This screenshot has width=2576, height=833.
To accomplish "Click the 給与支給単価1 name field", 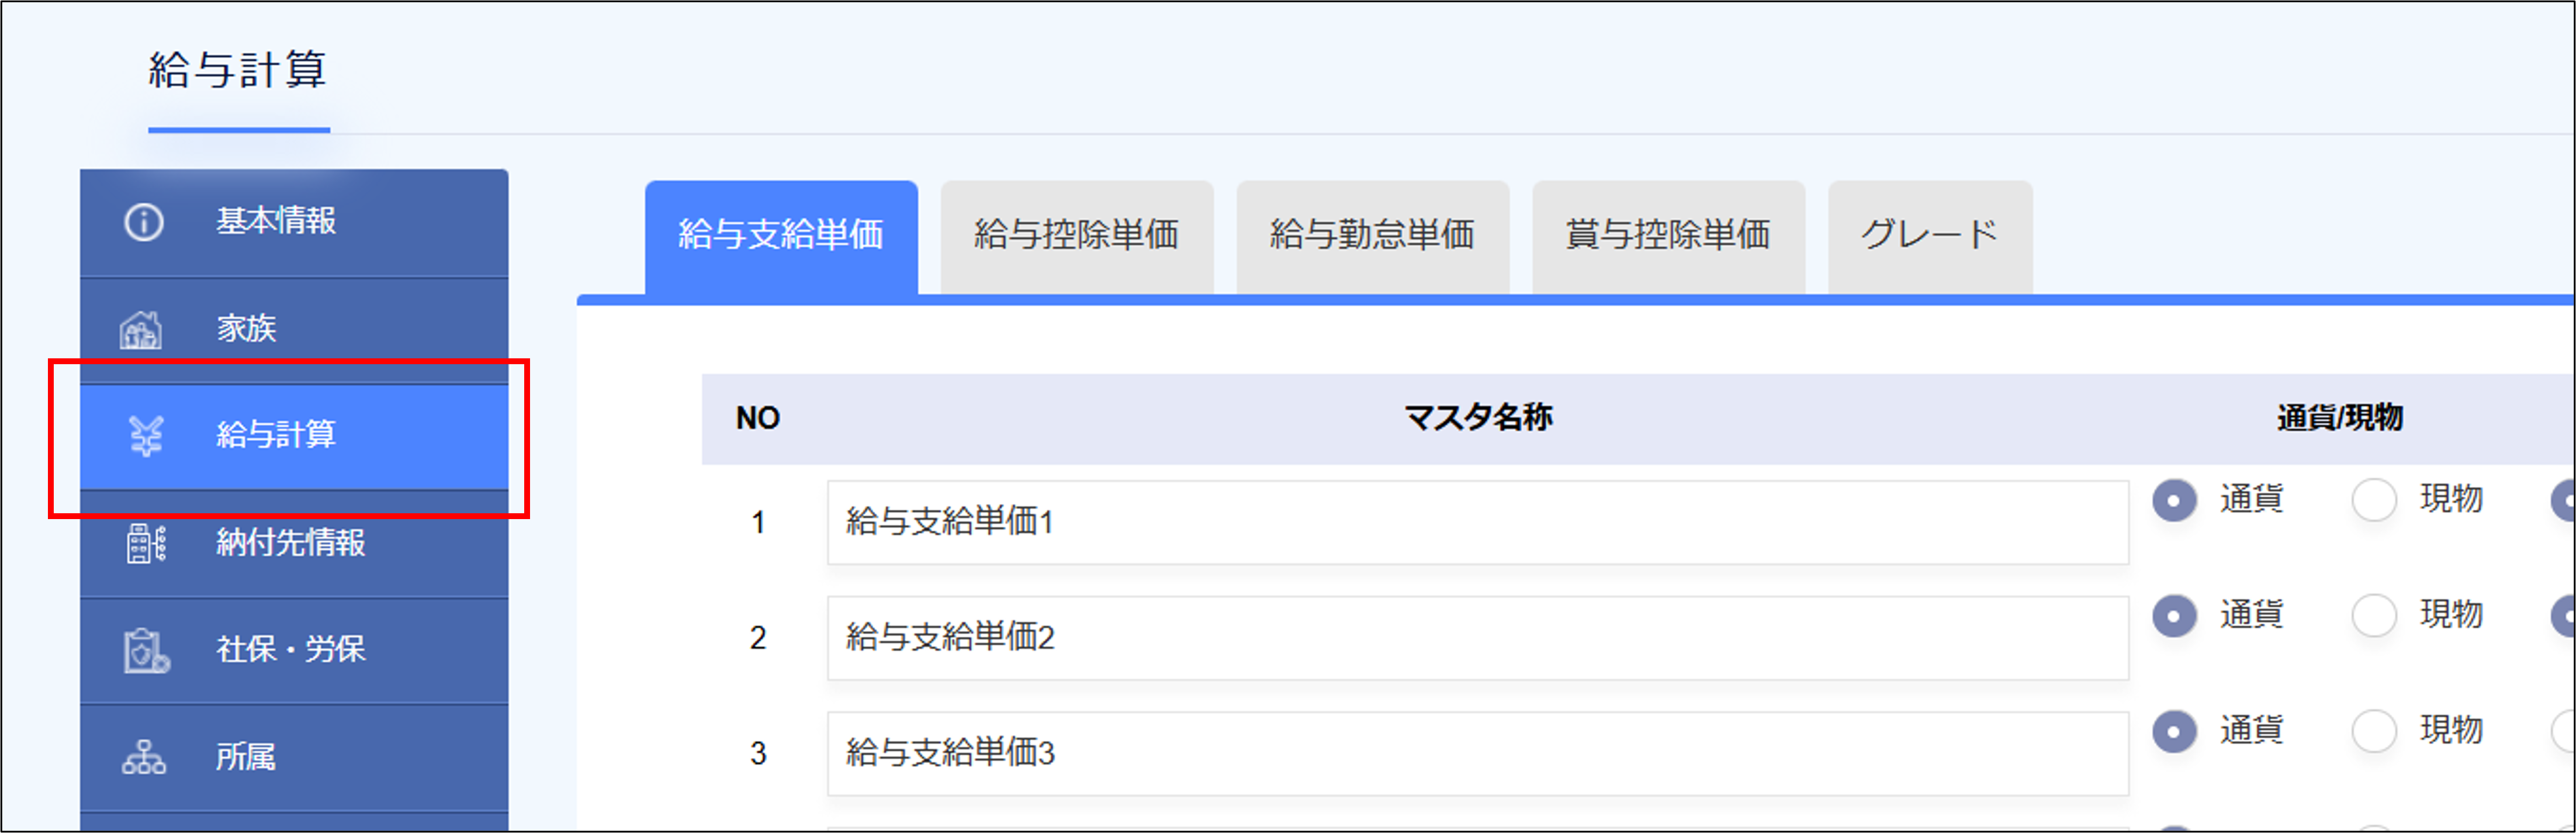I will [1477, 523].
